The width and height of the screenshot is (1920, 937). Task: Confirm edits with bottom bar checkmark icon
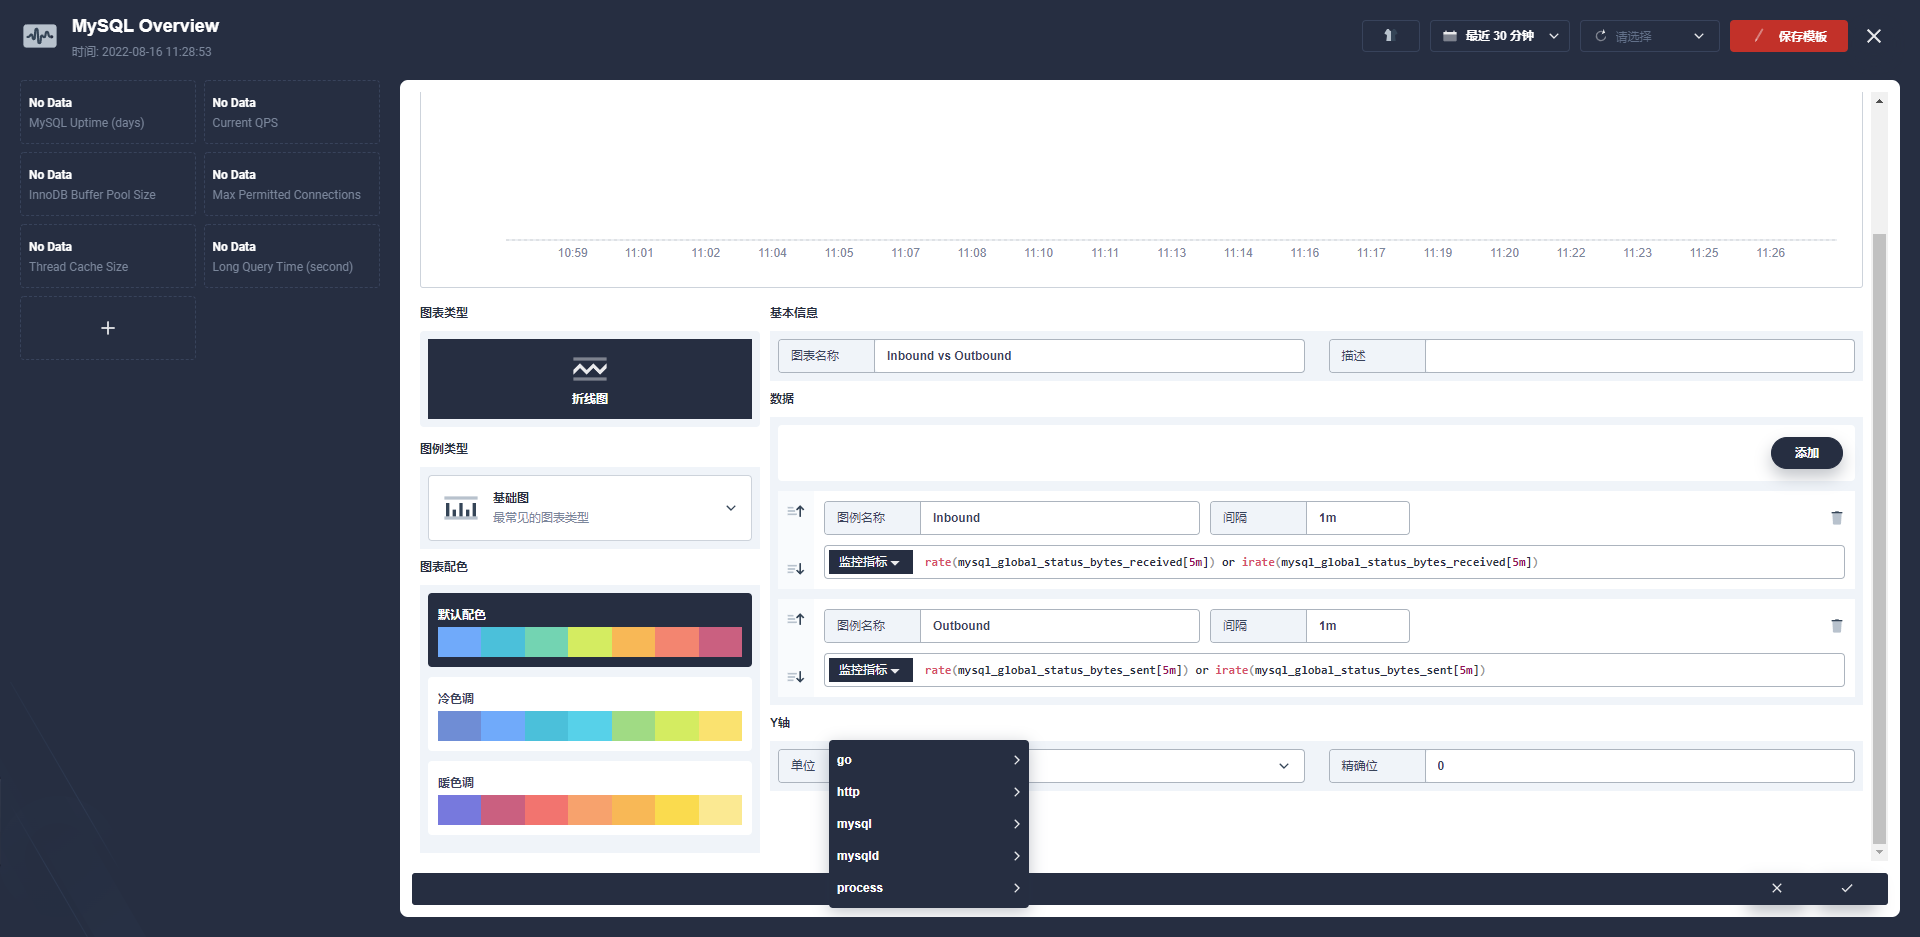pyautogui.click(x=1847, y=888)
